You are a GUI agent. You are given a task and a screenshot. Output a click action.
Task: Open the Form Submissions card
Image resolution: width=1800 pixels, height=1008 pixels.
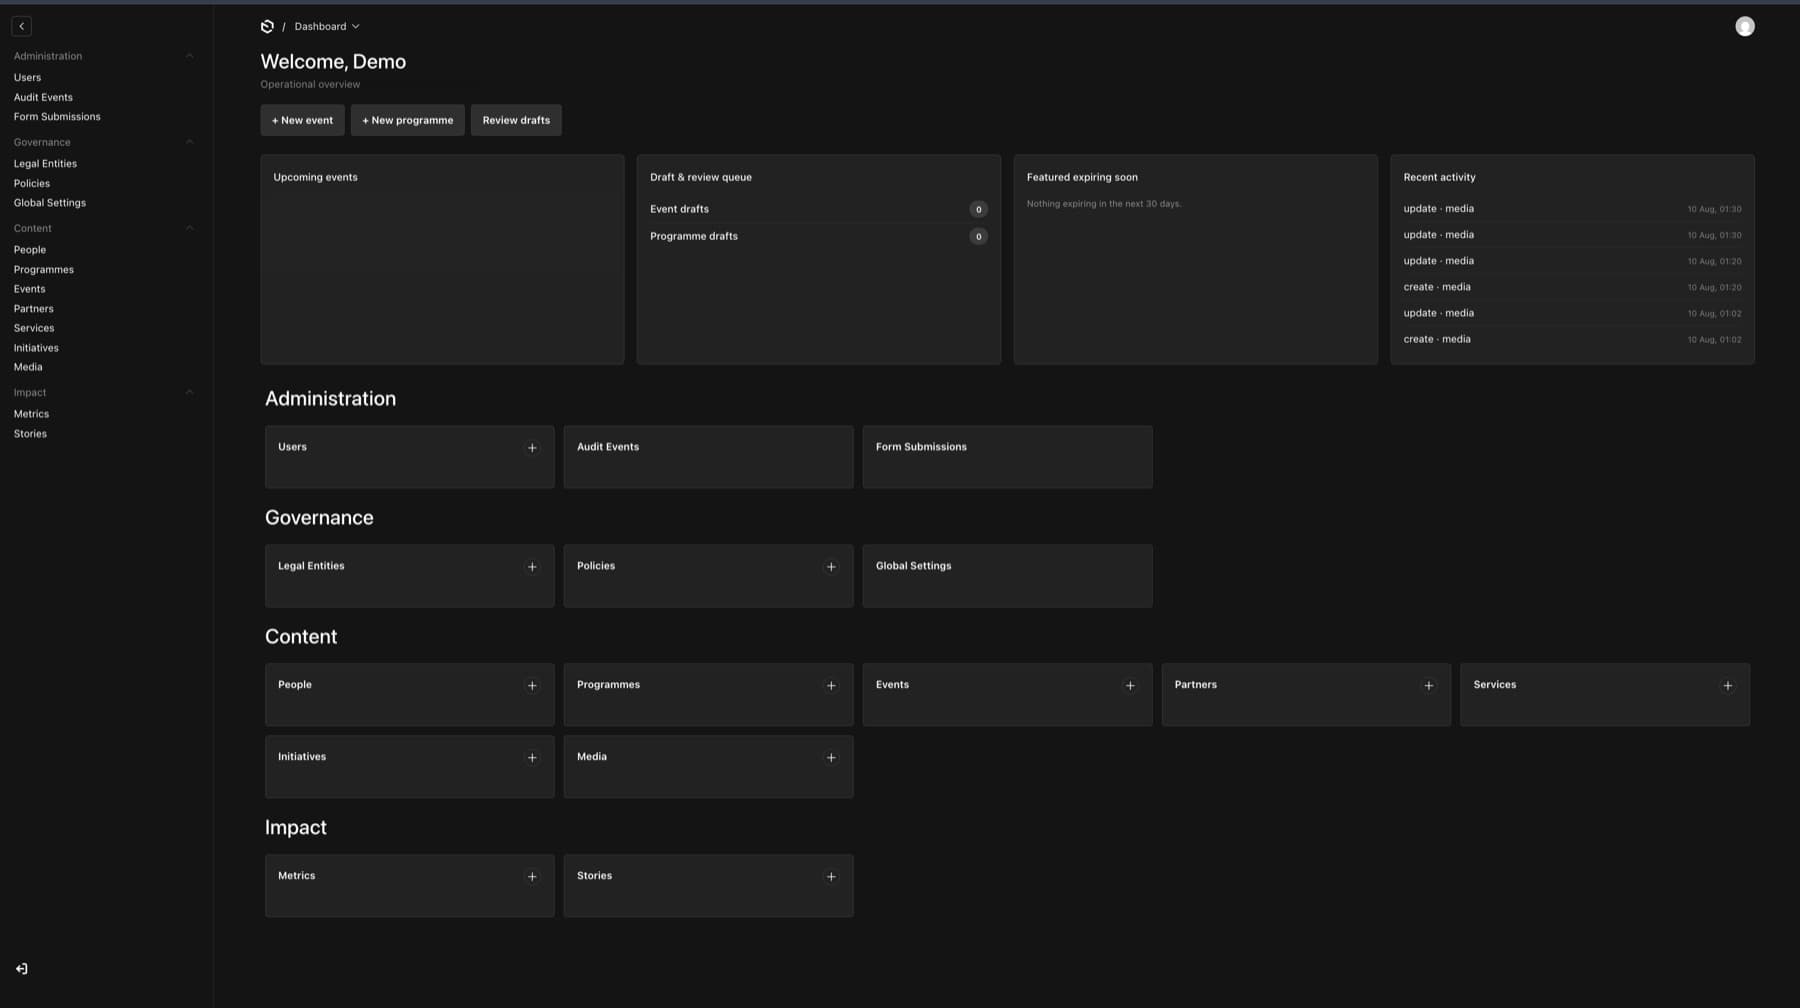click(x=1007, y=457)
